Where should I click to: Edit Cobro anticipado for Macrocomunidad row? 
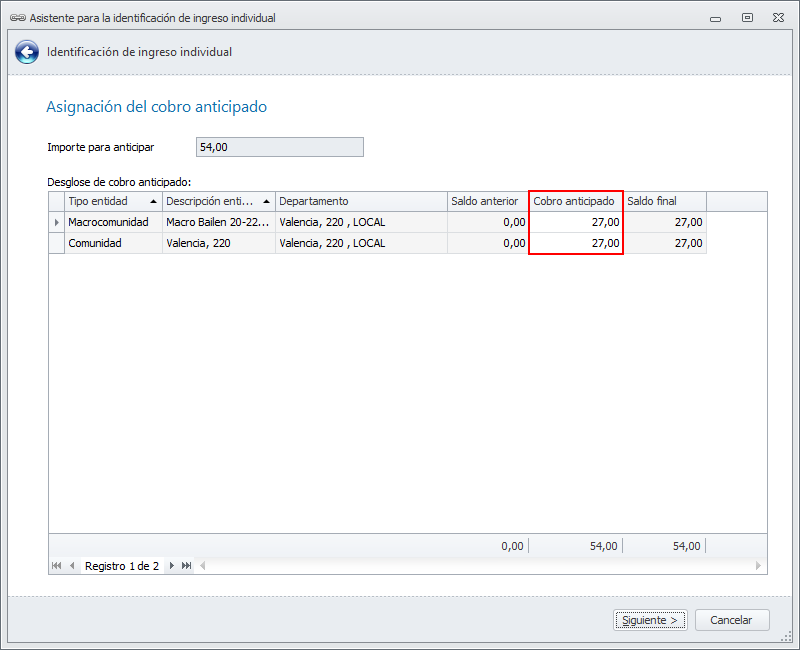576,222
